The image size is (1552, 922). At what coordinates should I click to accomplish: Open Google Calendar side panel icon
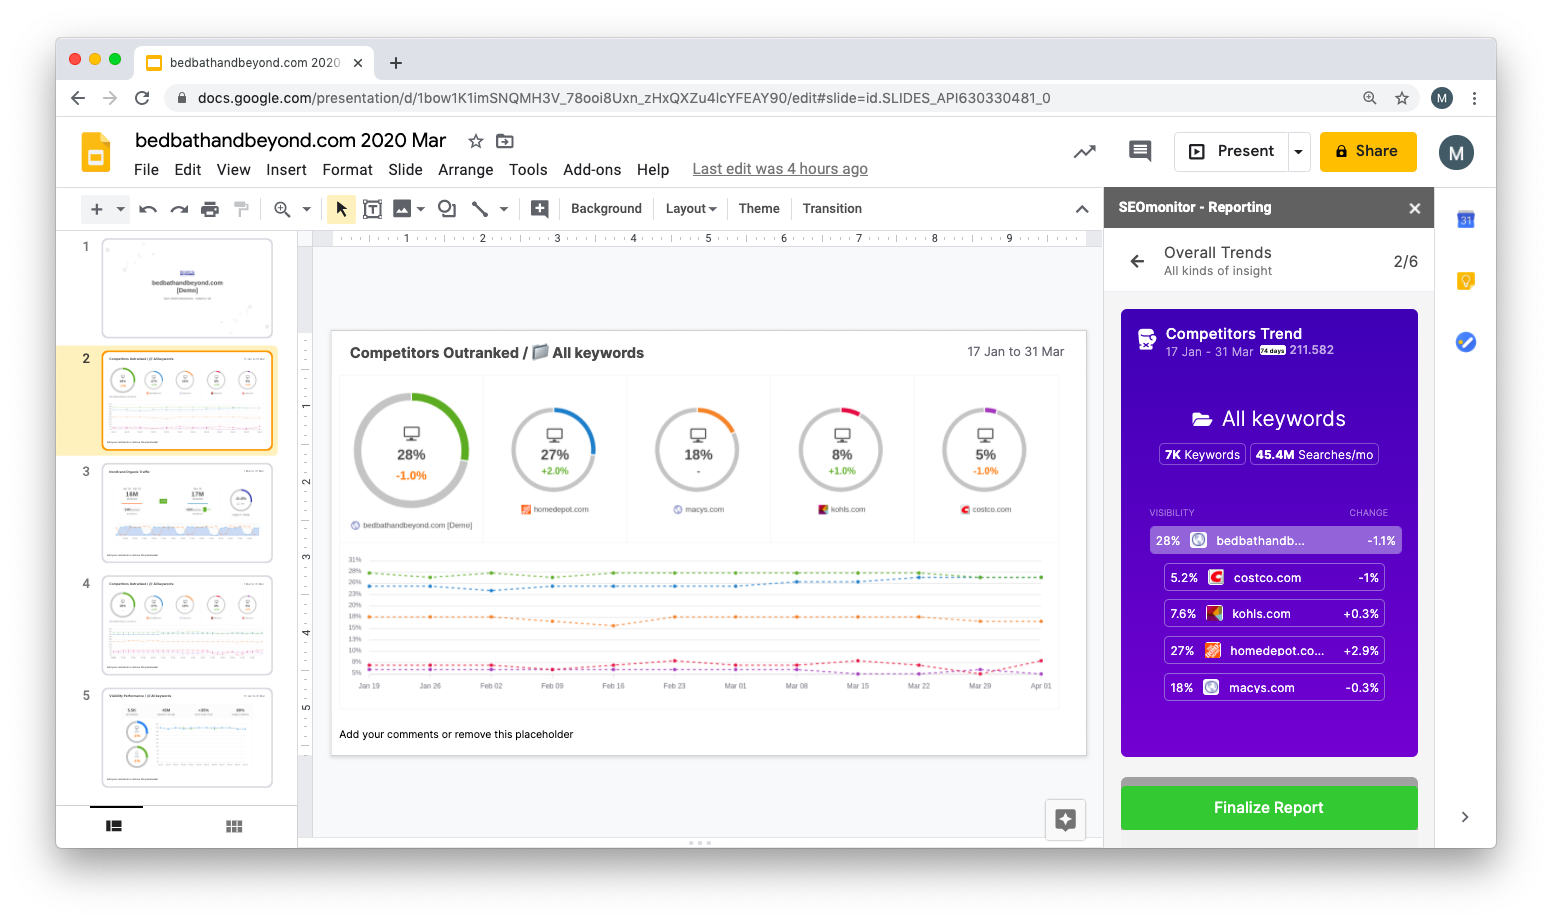[x=1466, y=220]
